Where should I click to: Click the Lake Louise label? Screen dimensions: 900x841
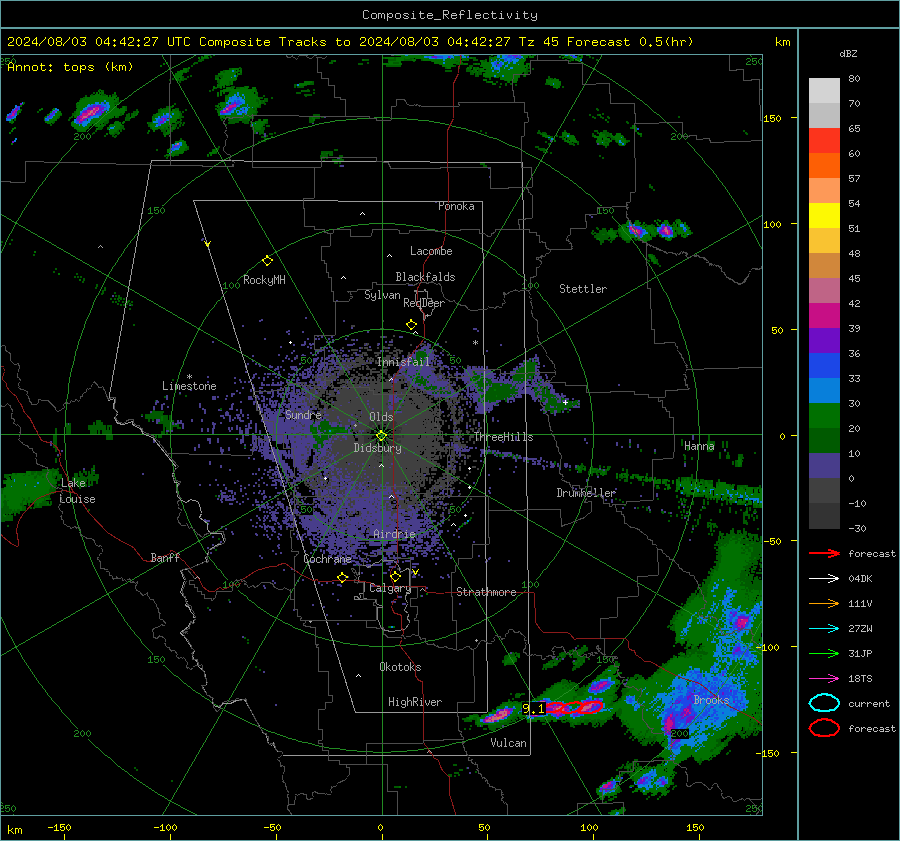pos(77,491)
